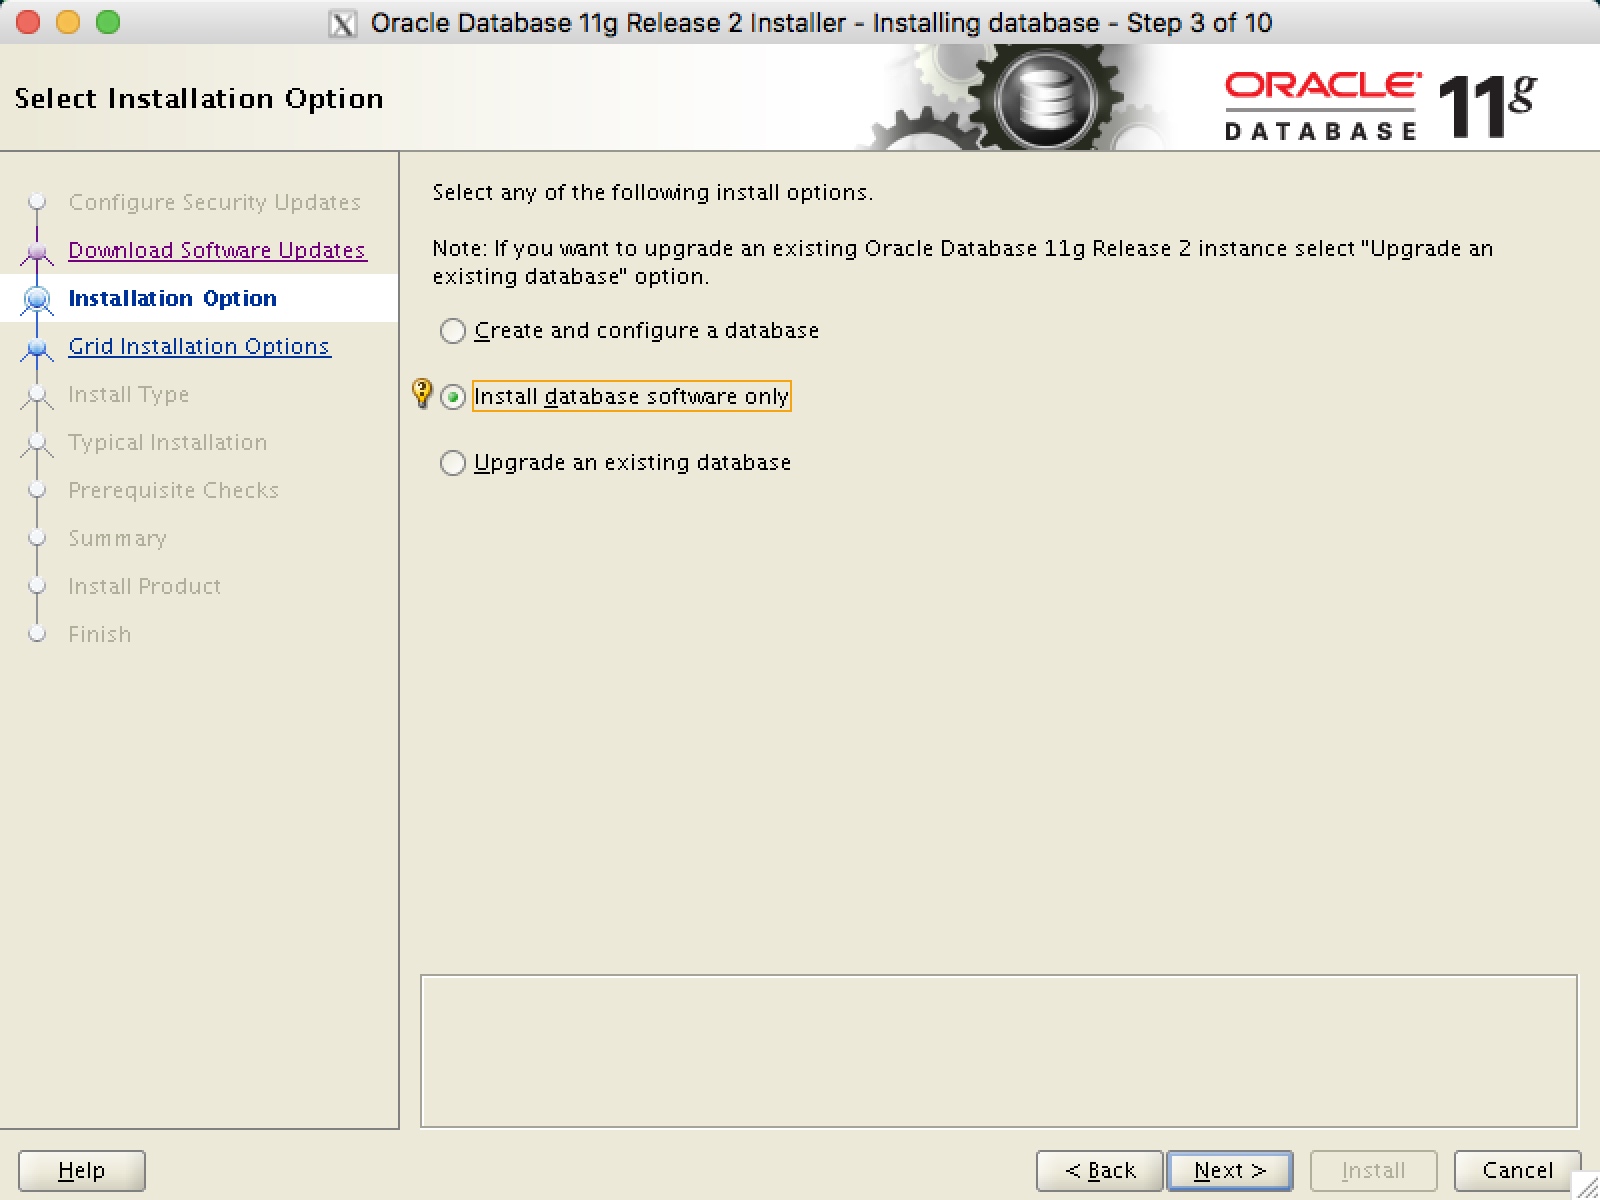The width and height of the screenshot is (1600, 1200).
Task: Click the X application icon in title bar
Action: (343, 22)
